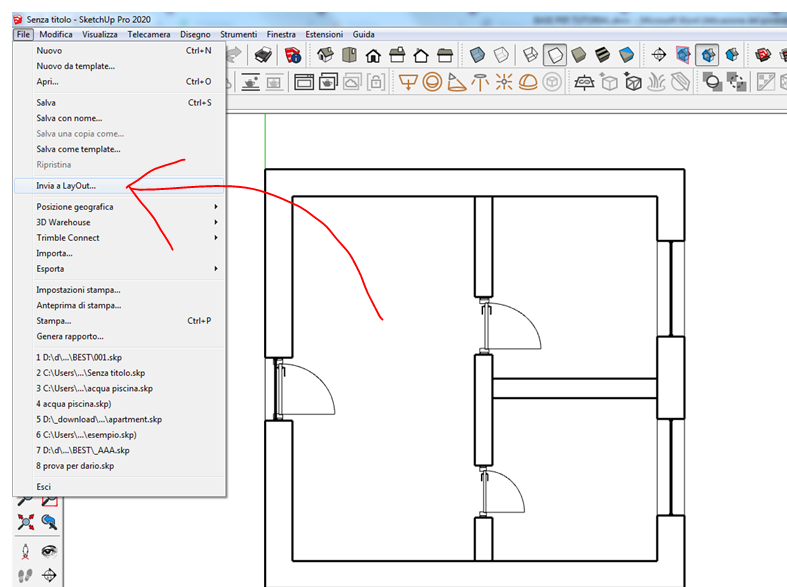Click the Print icon in toolbar
787x587 pixels.
pyautogui.click(x=262, y=55)
